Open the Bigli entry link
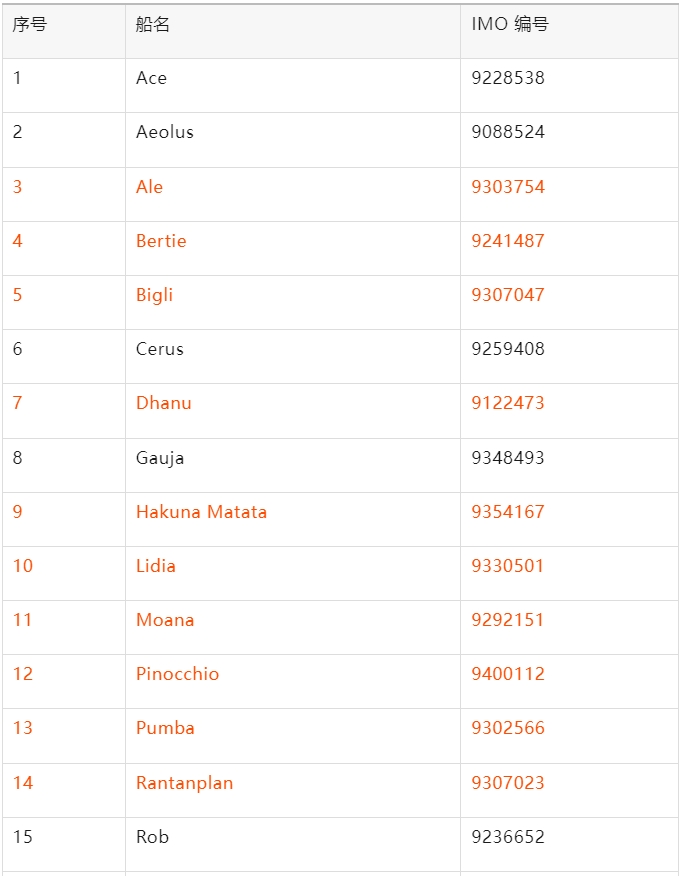 pyautogui.click(x=154, y=296)
